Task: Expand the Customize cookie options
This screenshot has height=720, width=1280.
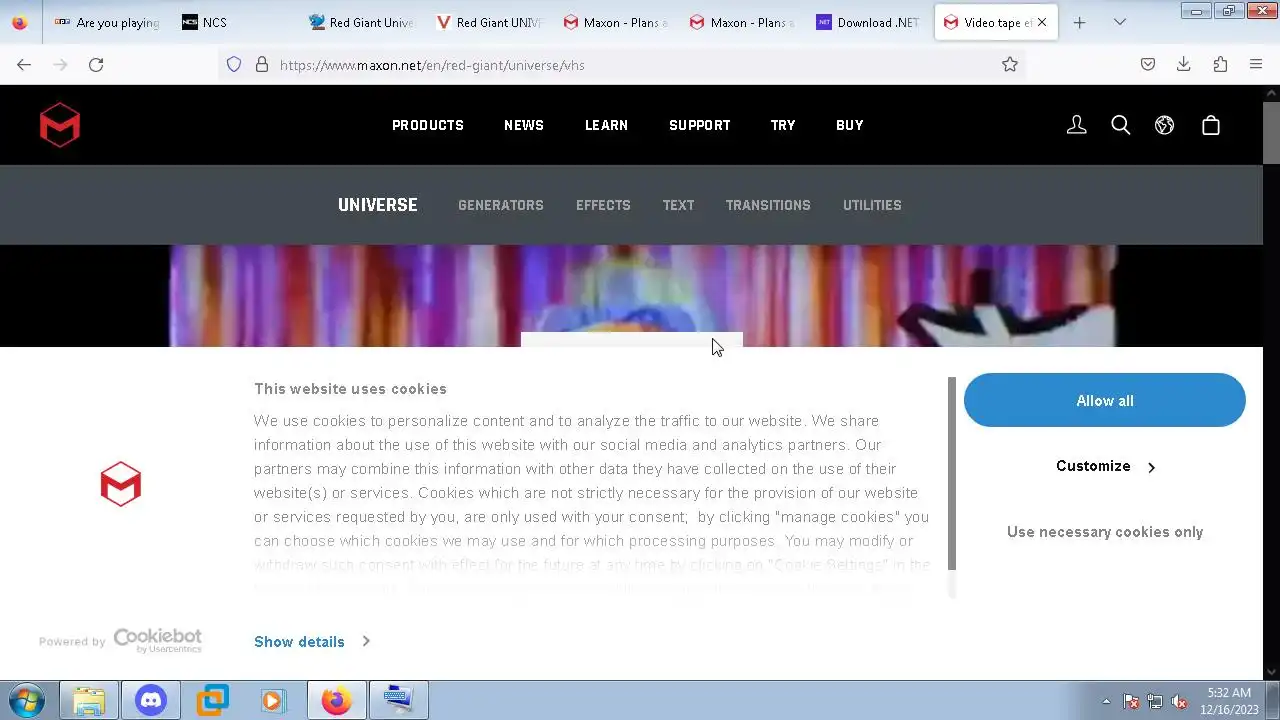Action: coord(1105,466)
